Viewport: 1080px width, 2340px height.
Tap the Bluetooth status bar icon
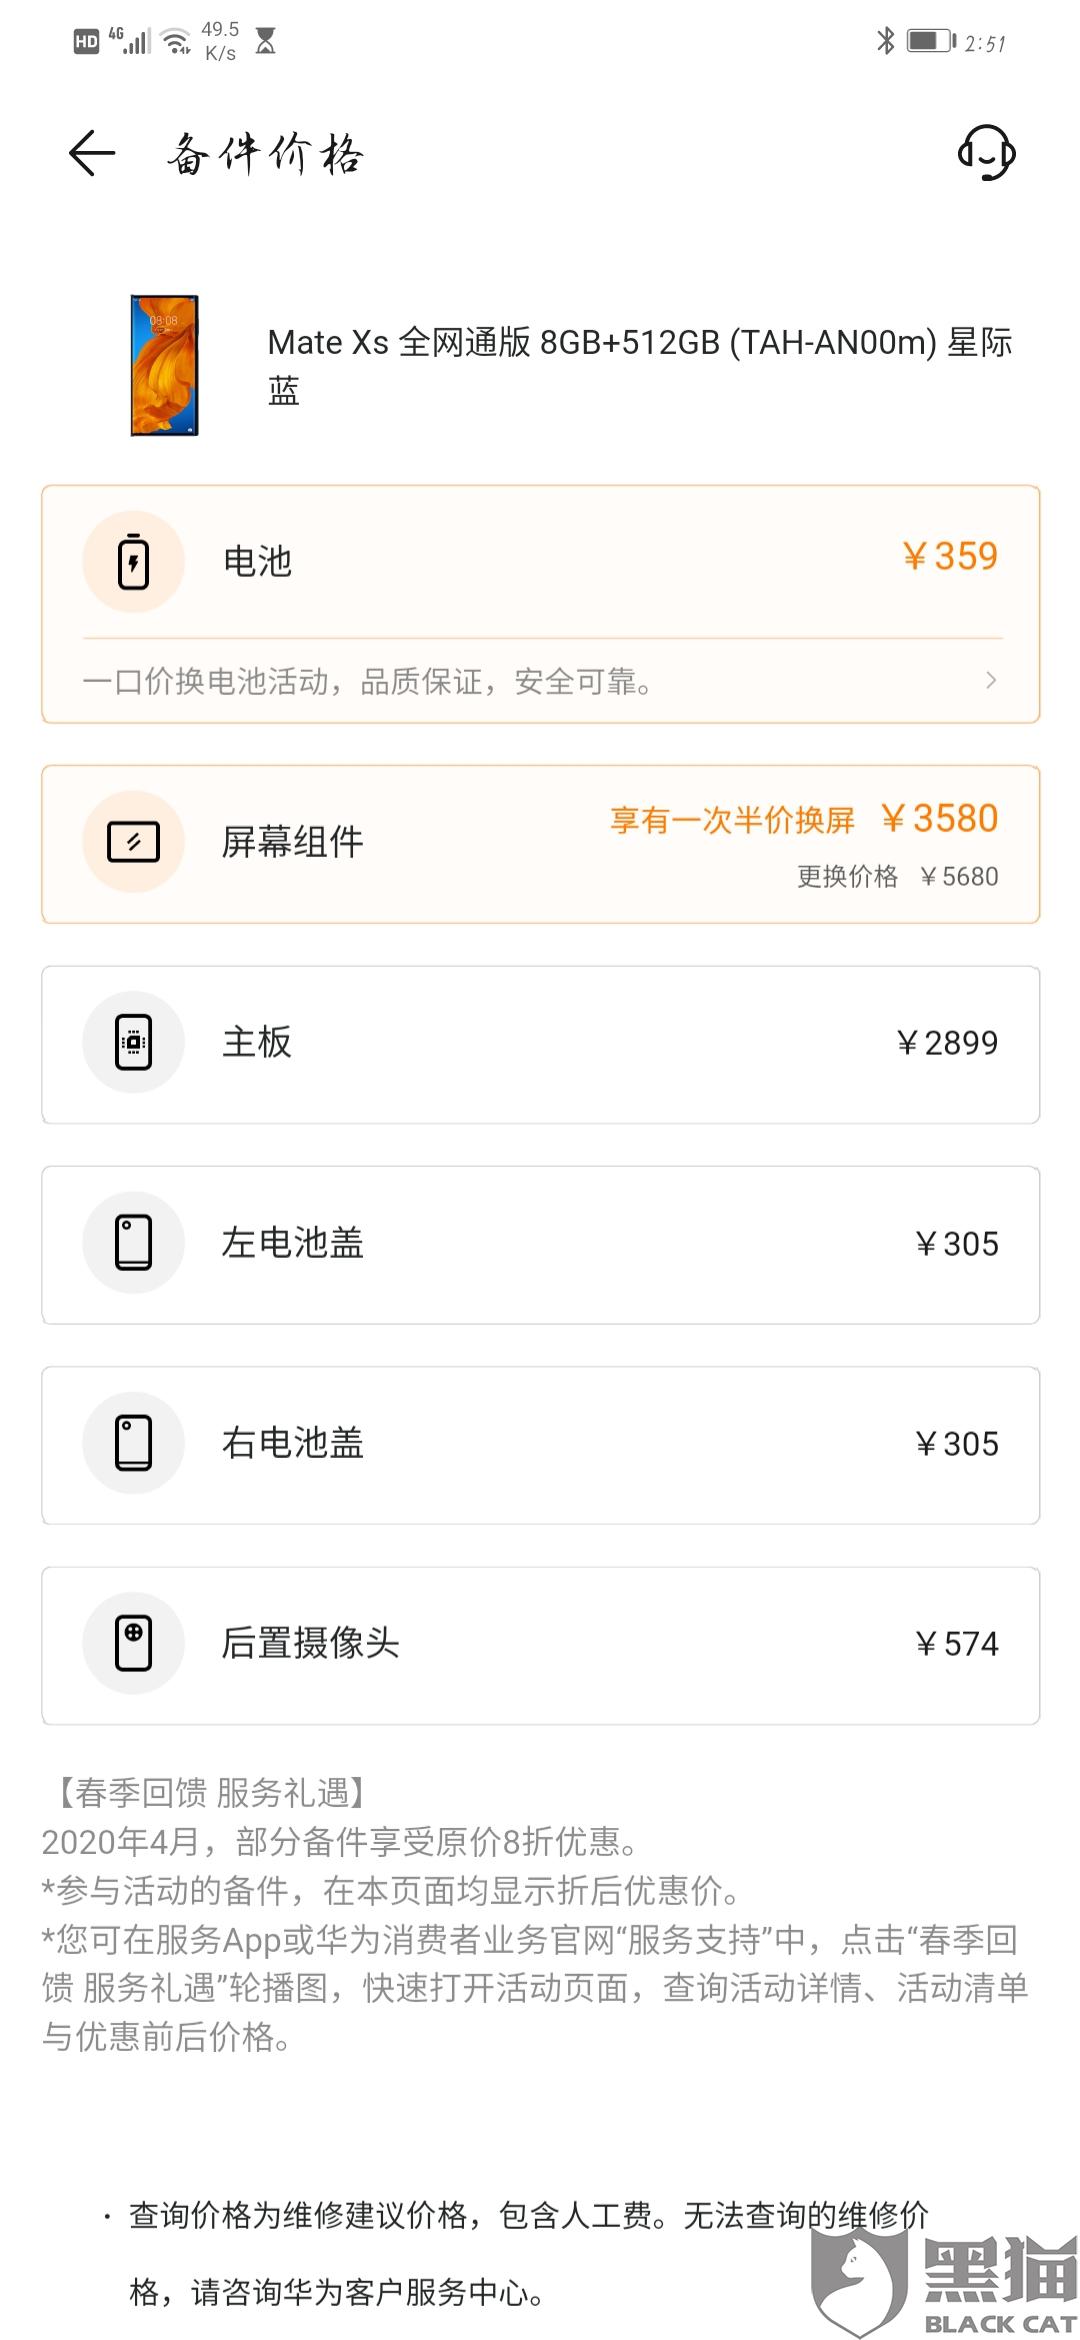pyautogui.click(x=885, y=41)
